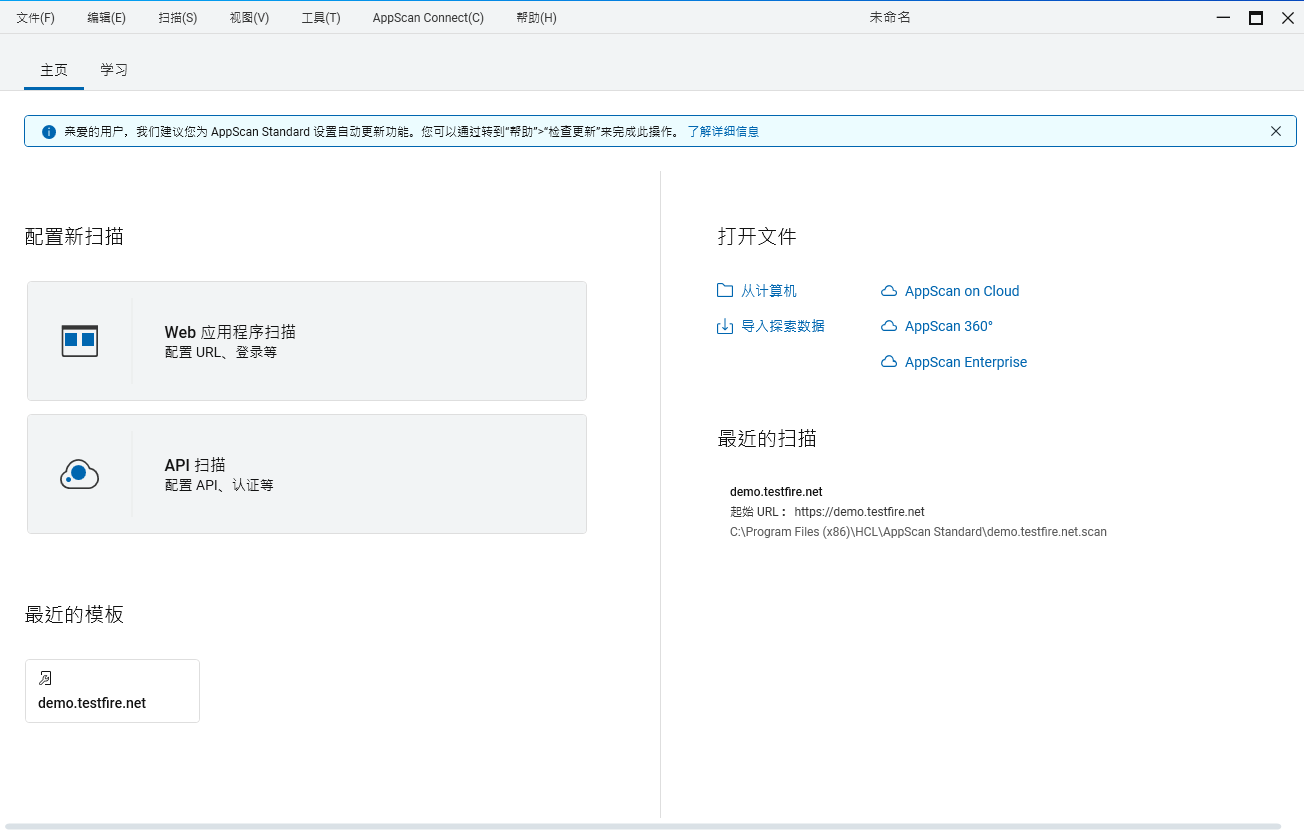The width and height of the screenshot is (1304, 835).
Task: Click cloud icon beside AppScan Enterprise
Action: click(x=889, y=362)
